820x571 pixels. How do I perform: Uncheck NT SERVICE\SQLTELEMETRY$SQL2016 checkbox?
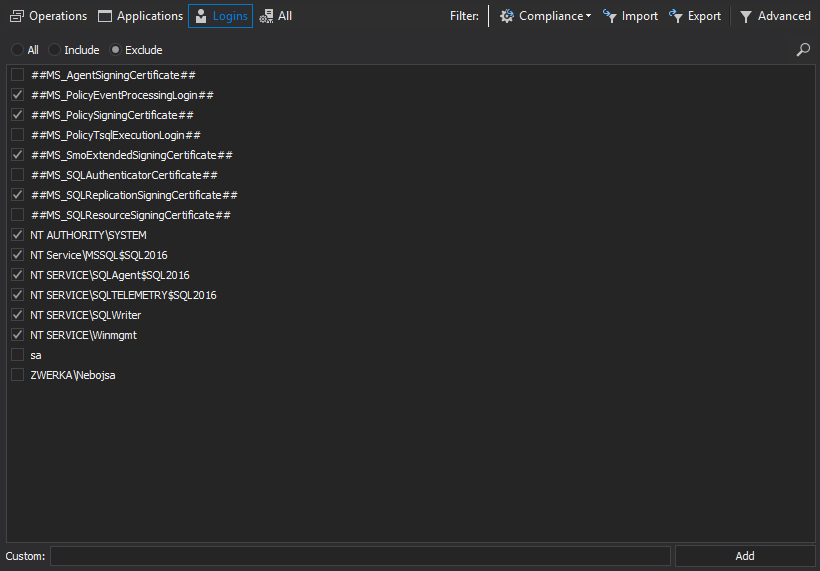point(17,295)
